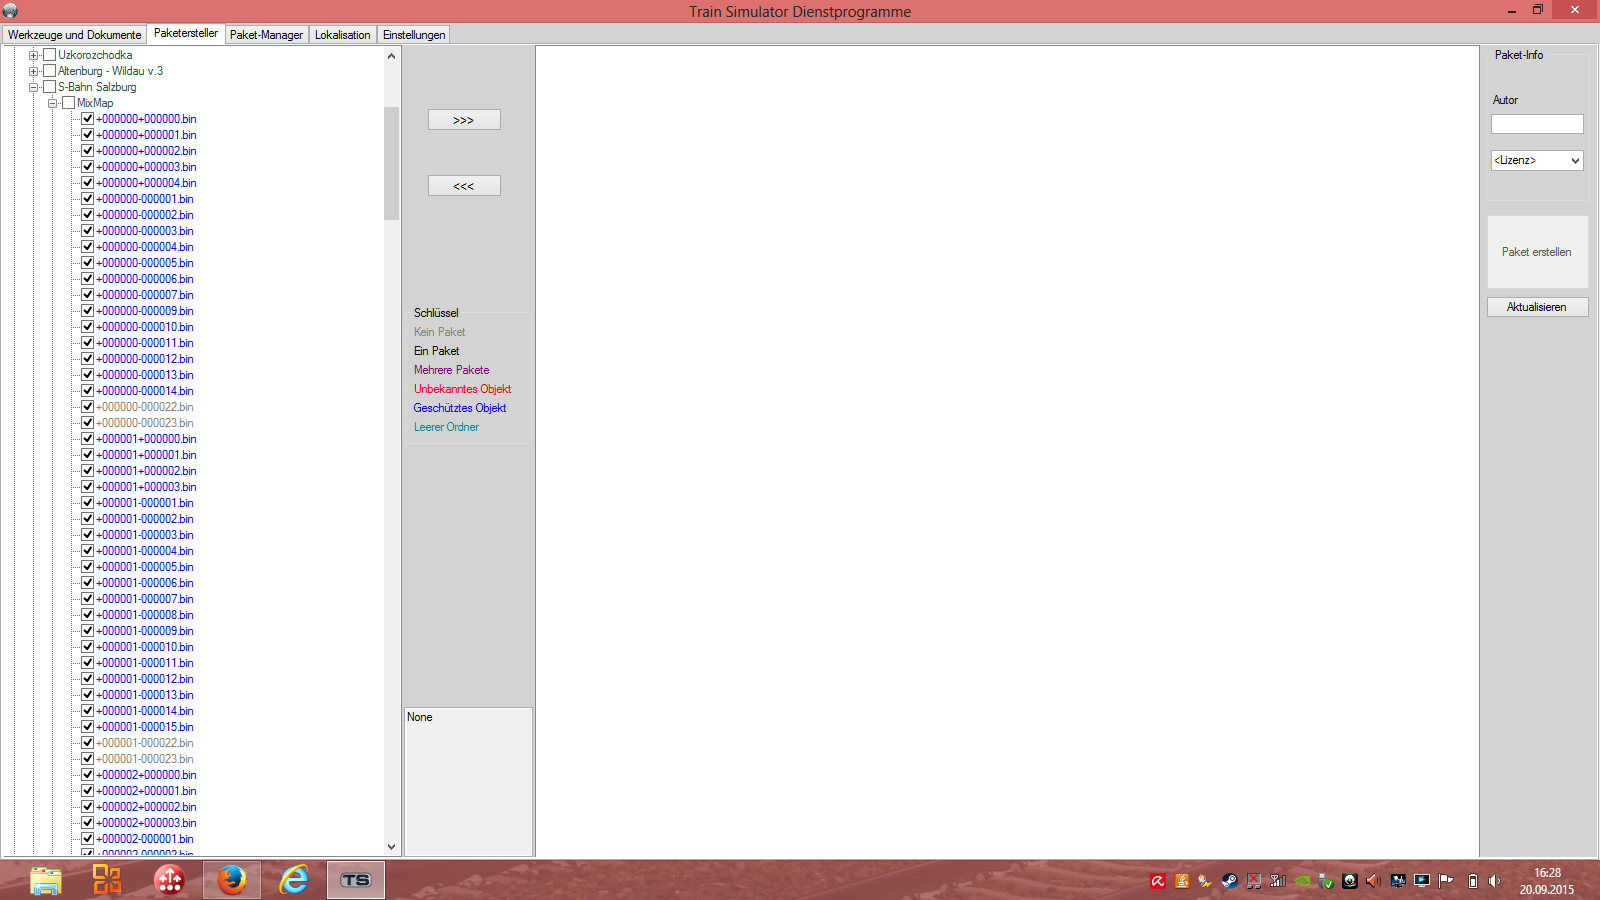Screen dimensions: 1600x900
Task: Click the Paket erstellen button
Action: 1537,252
